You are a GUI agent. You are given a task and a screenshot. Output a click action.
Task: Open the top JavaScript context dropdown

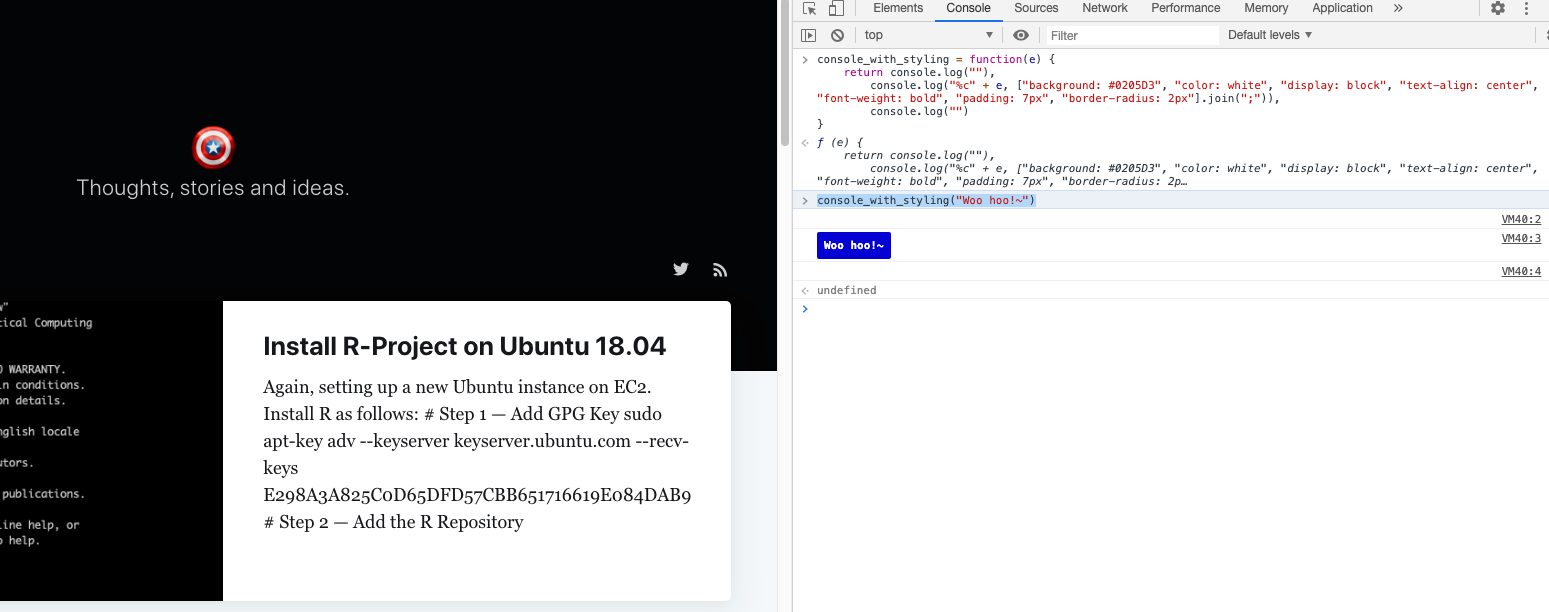pos(929,35)
